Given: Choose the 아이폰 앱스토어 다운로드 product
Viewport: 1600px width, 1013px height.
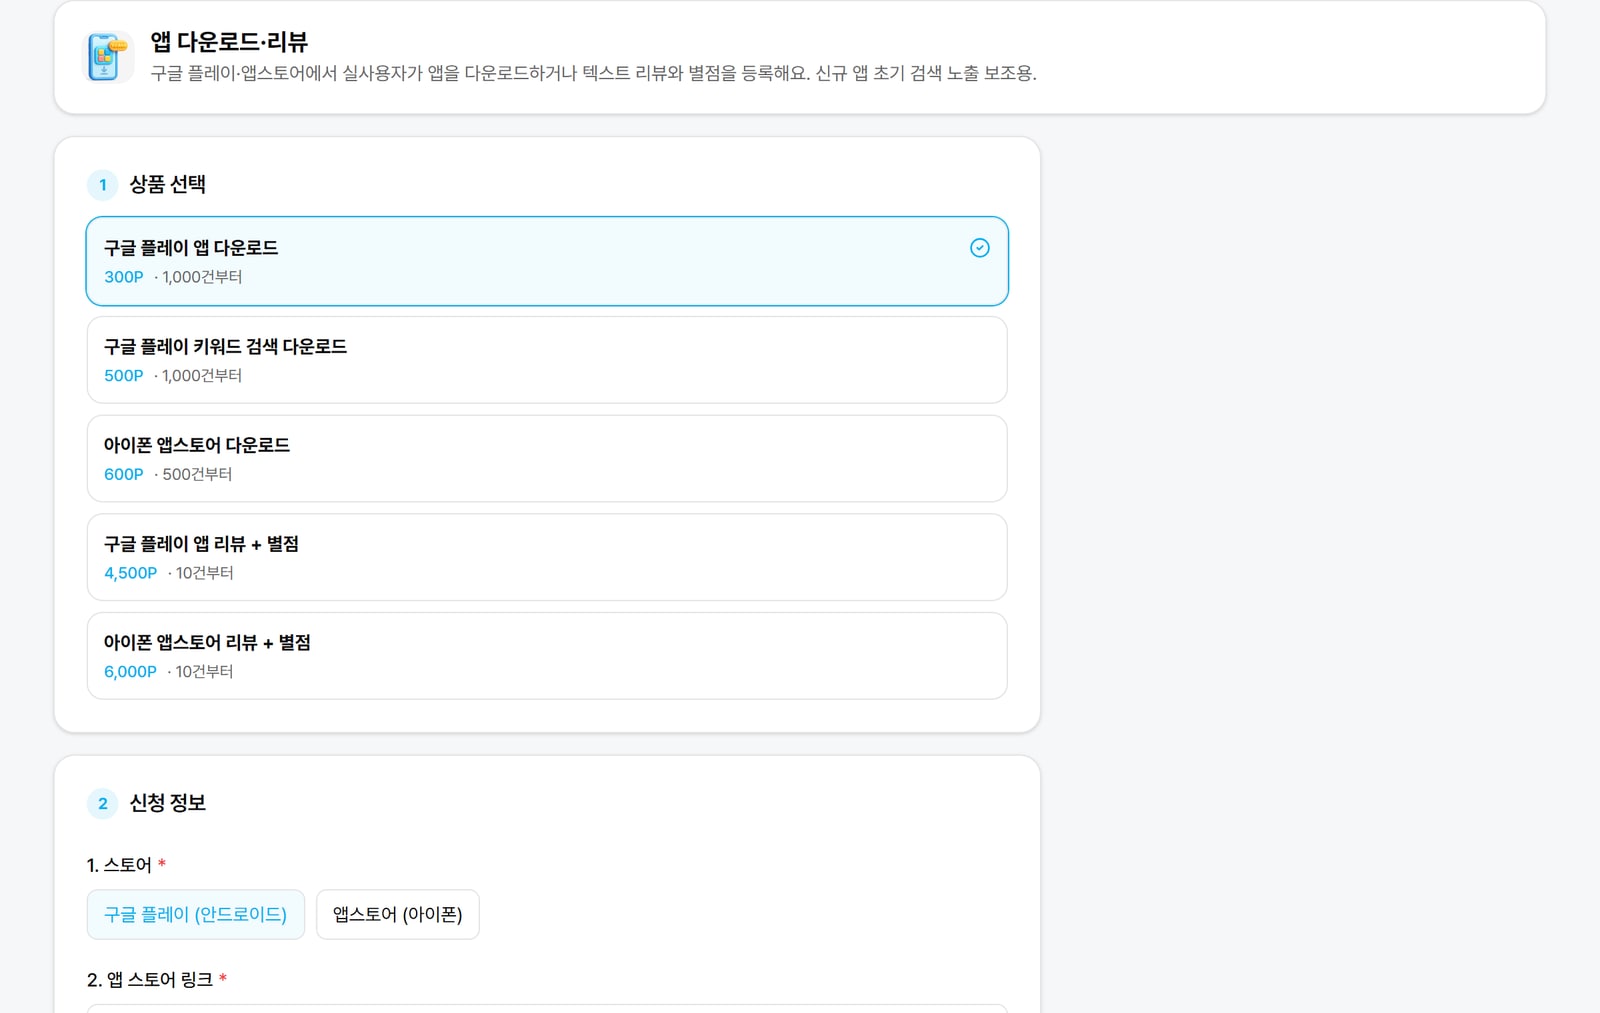Looking at the screenshot, I should pyautogui.click(x=547, y=459).
